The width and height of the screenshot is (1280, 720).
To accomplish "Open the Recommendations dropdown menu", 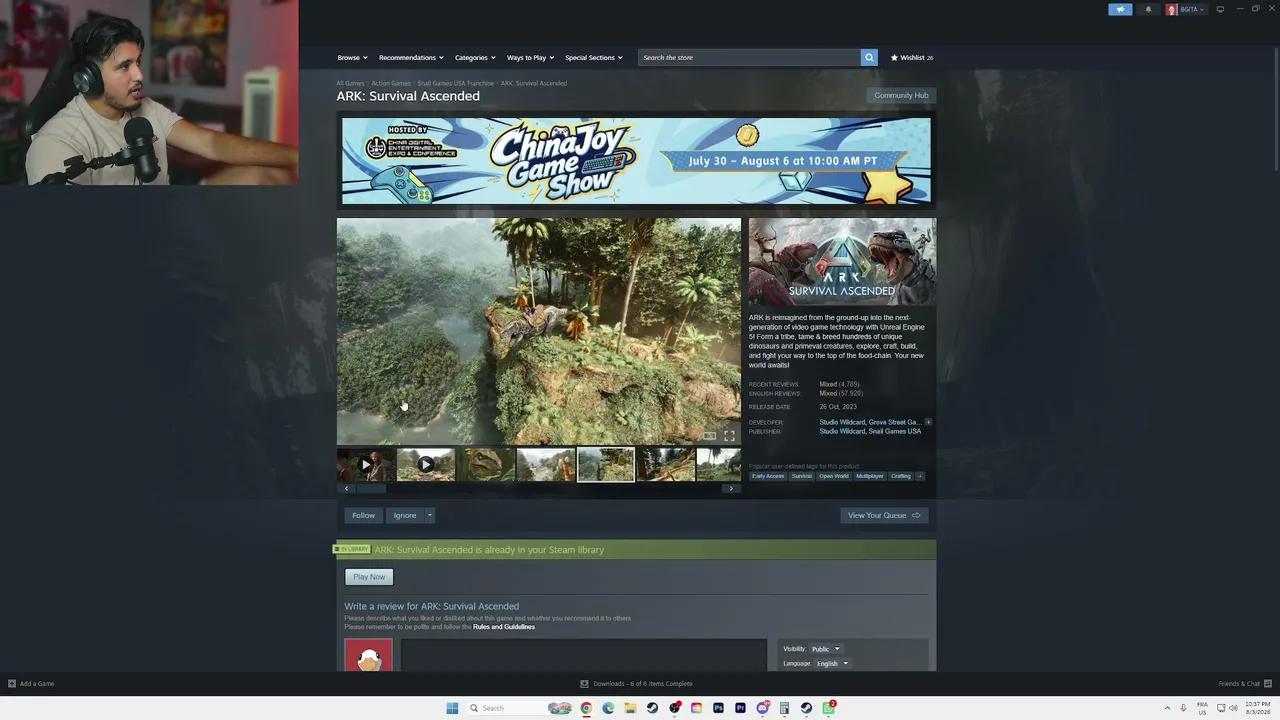I will [x=411, y=58].
